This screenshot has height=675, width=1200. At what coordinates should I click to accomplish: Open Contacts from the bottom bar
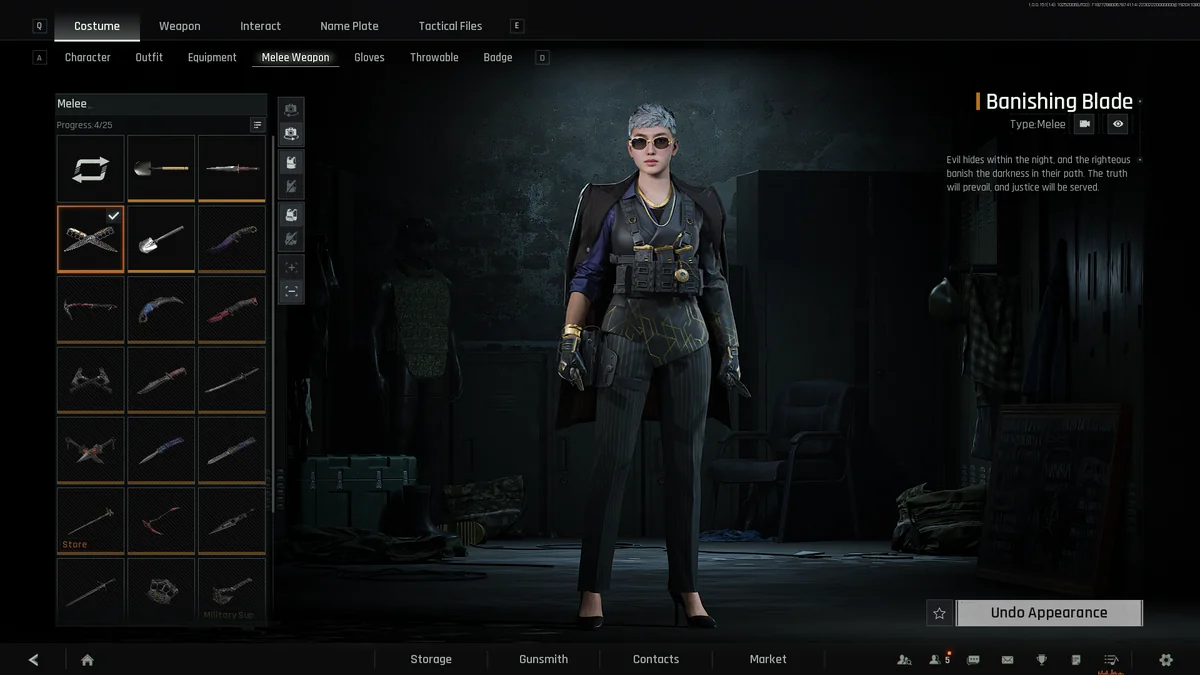pos(656,660)
